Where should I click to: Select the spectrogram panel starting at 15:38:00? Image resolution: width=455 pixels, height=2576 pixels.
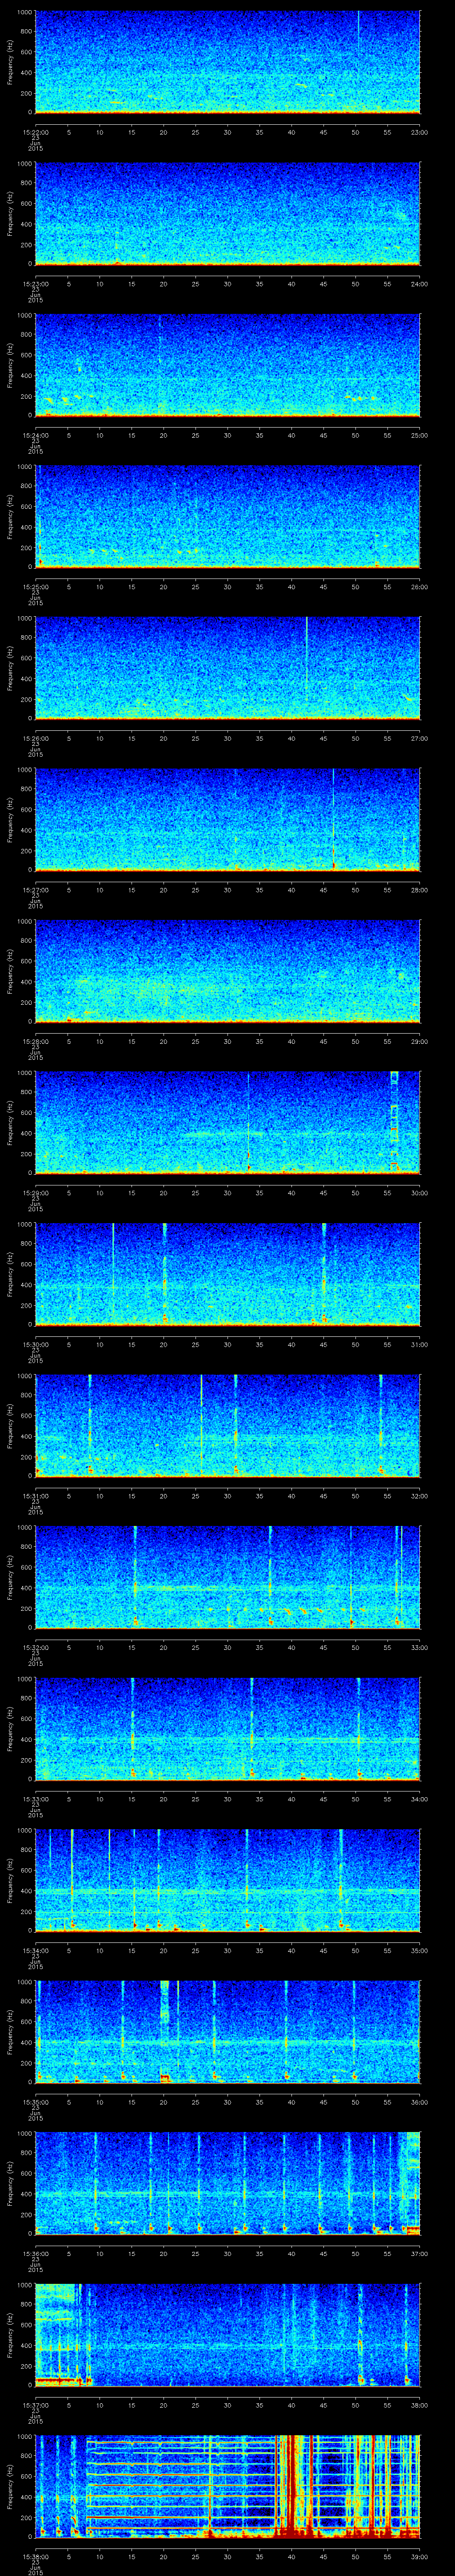pos(228,2486)
